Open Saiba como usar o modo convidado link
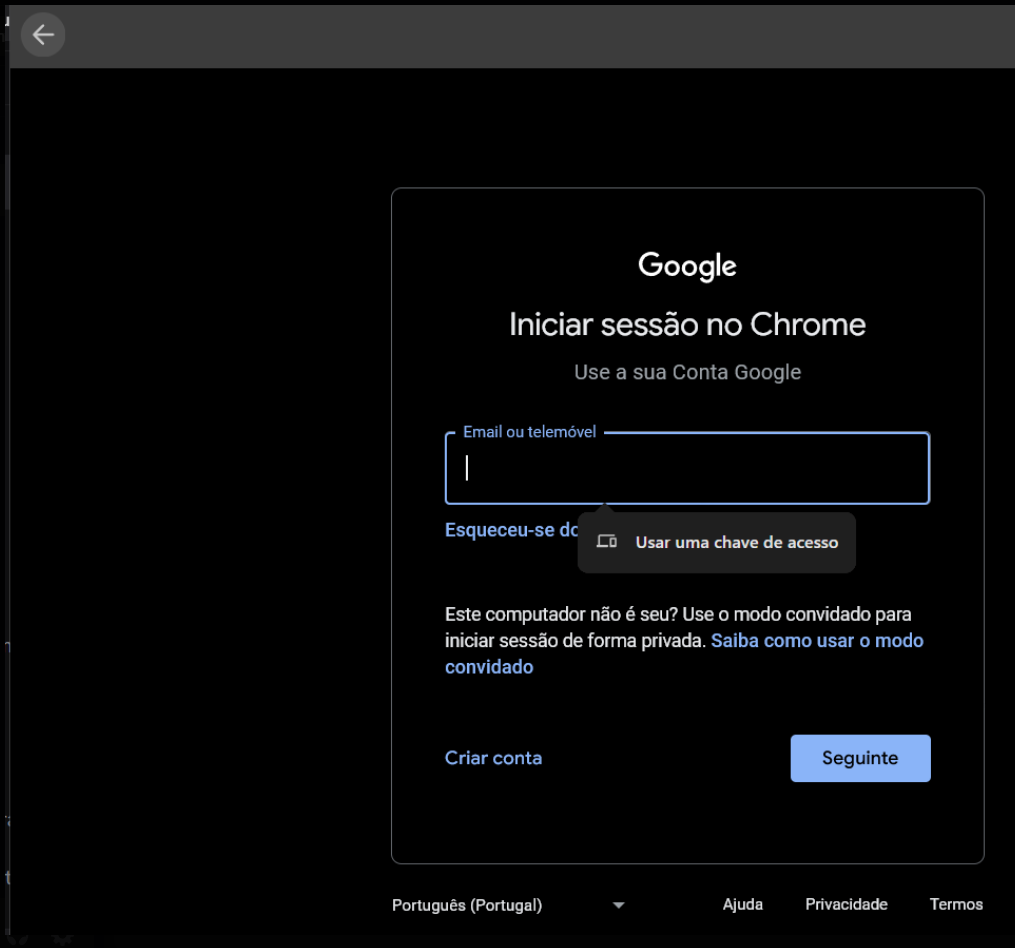The width and height of the screenshot is (1015, 948). tap(816, 640)
